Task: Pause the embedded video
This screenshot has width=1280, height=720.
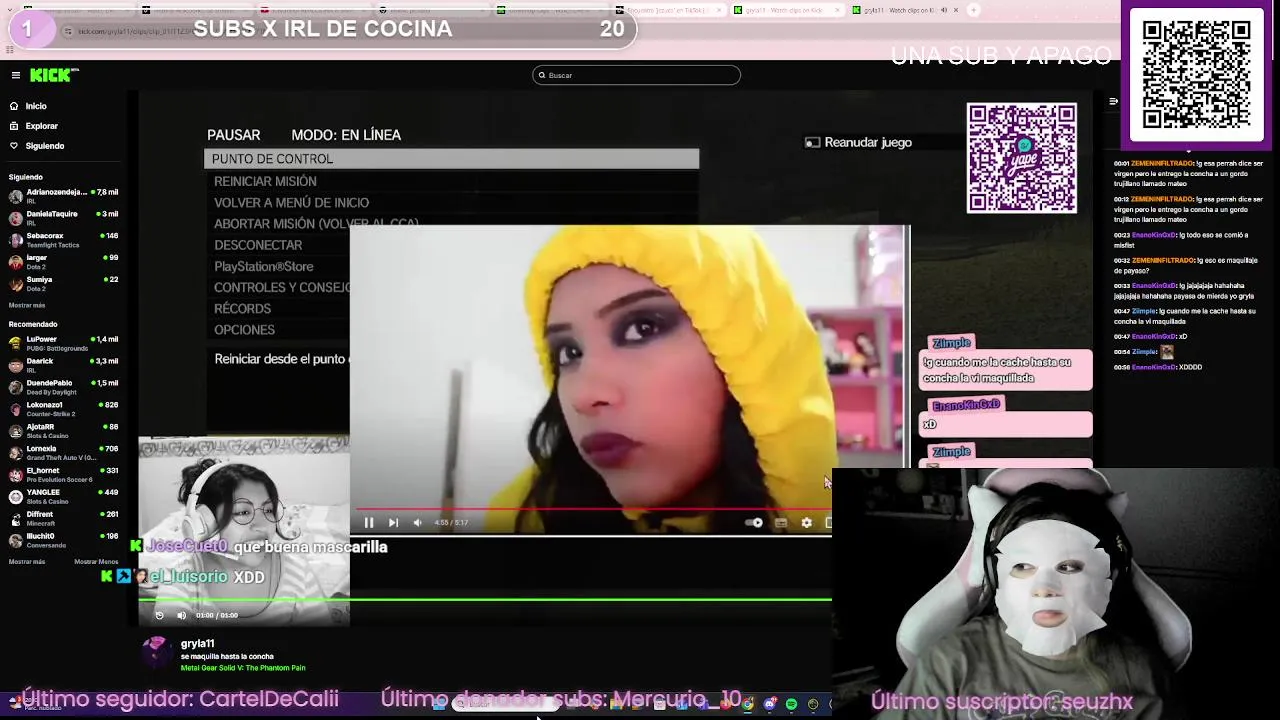Action: click(x=368, y=522)
